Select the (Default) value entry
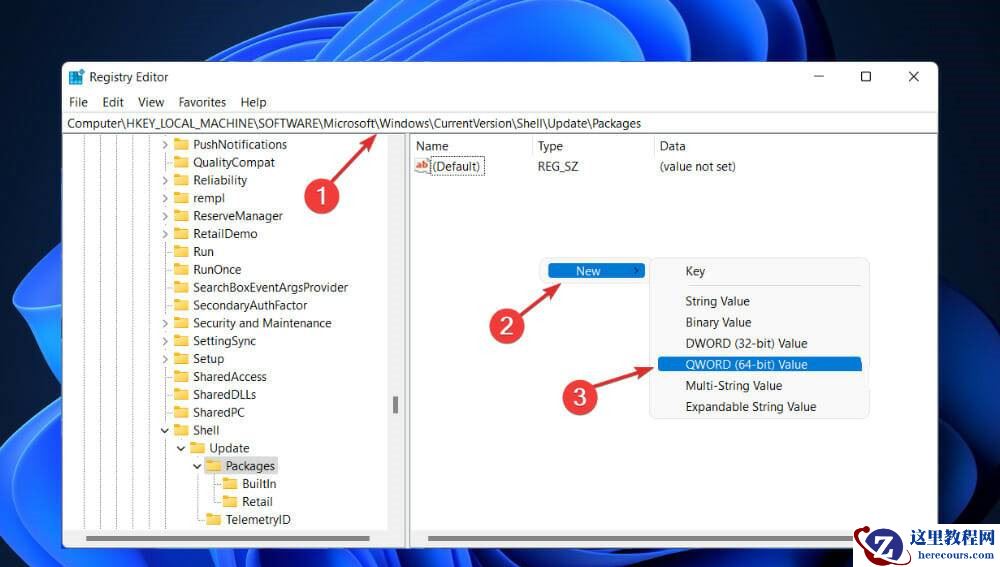This screenshot has width=1000, height=567. 457,166
